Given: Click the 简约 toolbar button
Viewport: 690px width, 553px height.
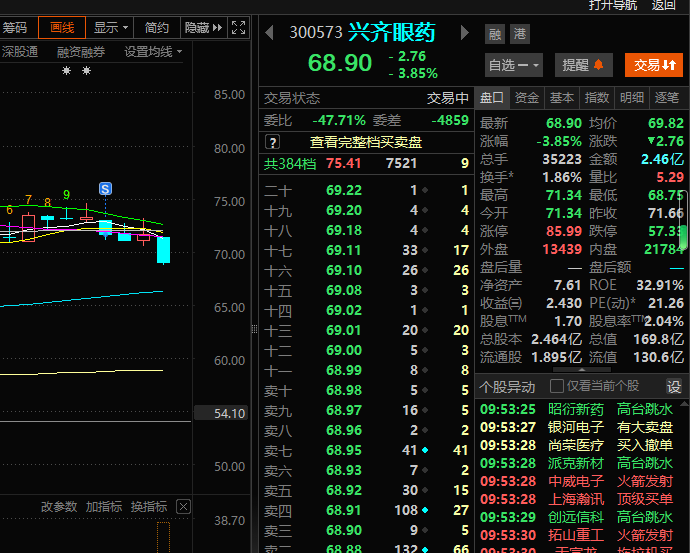Looking at the screenshot, I should point(157,28).
